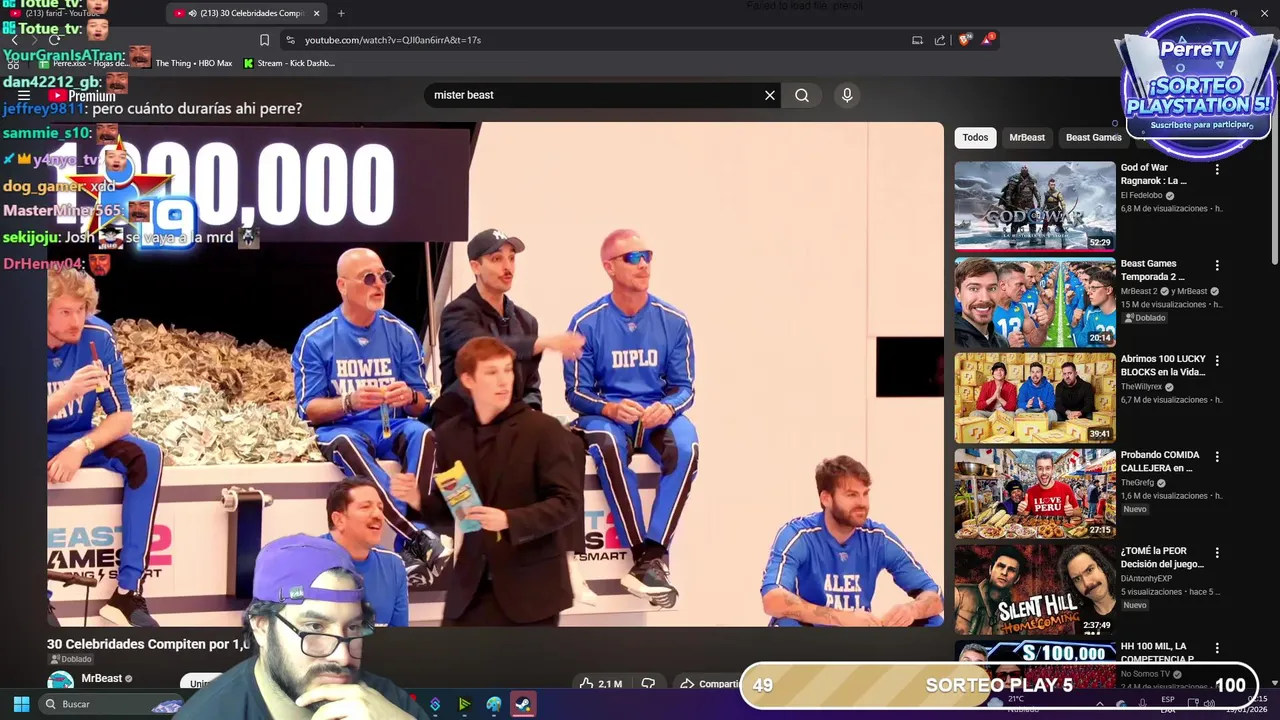
Task: Switch to the '30 Celebridades Compi...' tab
Action: click(x=246, y=13)
